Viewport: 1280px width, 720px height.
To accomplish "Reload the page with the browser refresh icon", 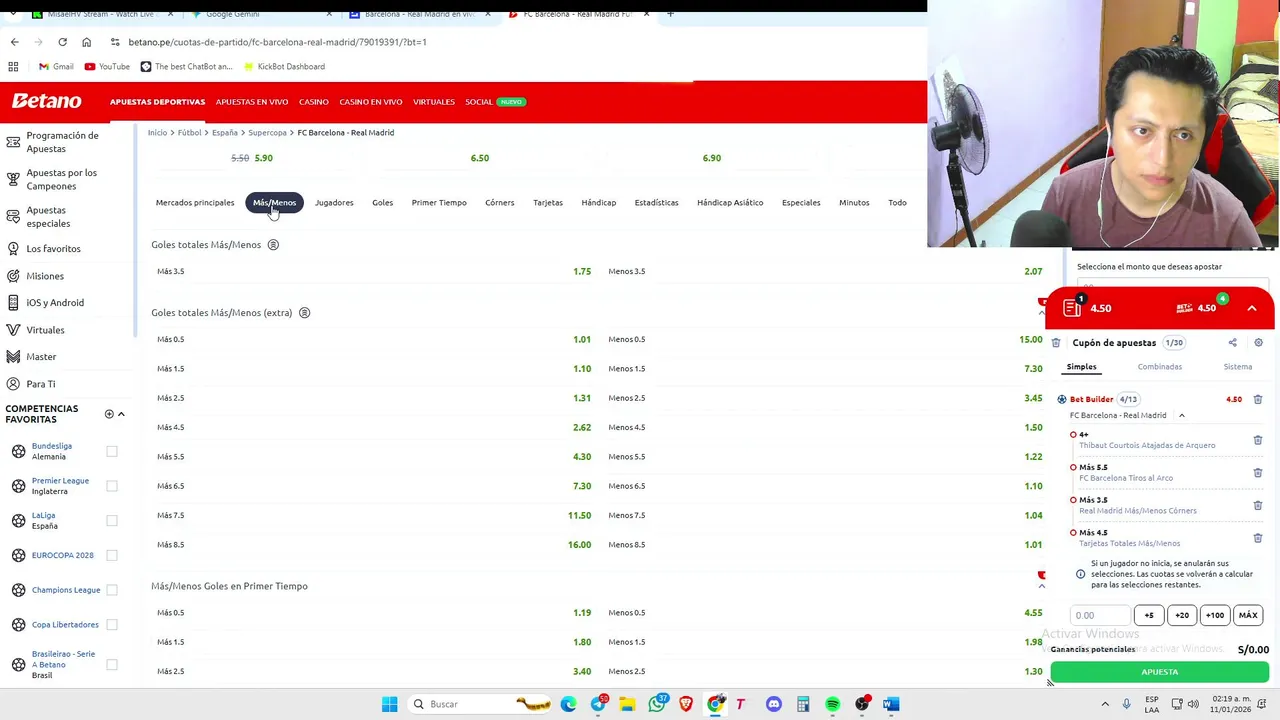I will click(62, 42).
